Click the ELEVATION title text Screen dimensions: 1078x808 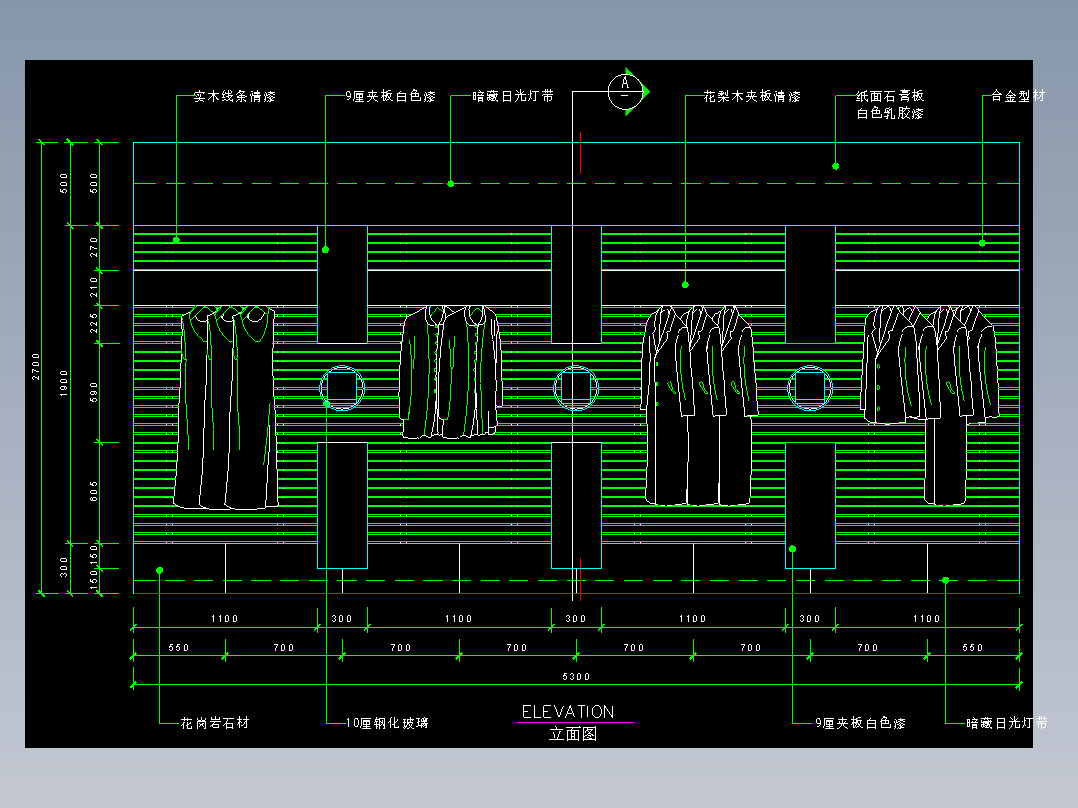(x=568, y=712)
